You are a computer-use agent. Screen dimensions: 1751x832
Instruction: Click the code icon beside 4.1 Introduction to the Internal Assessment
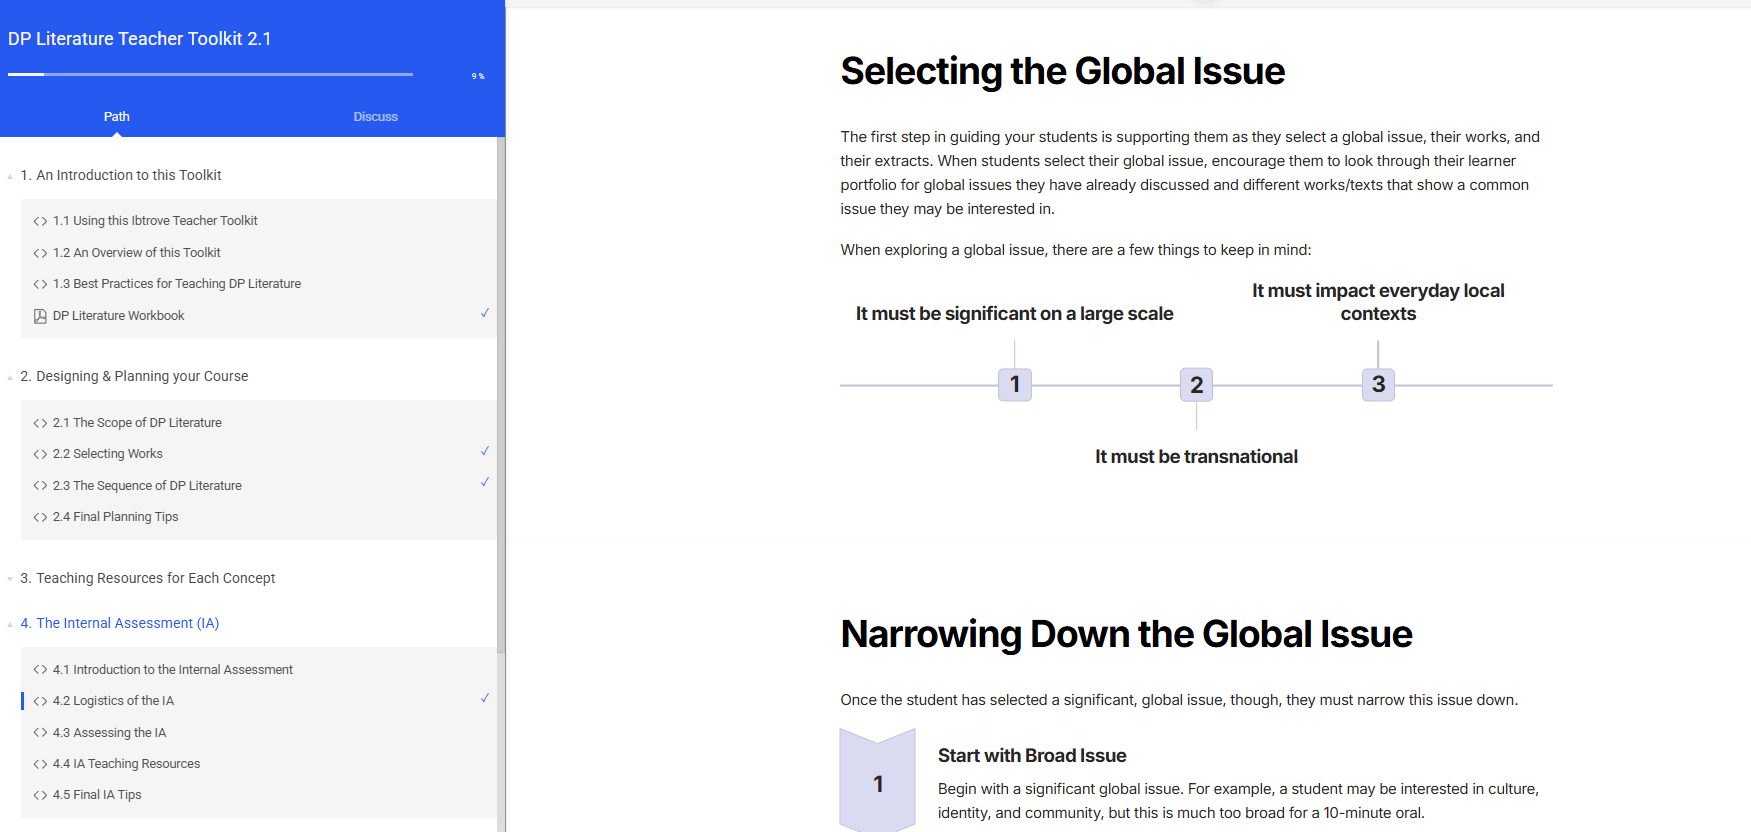coord(40,670)
